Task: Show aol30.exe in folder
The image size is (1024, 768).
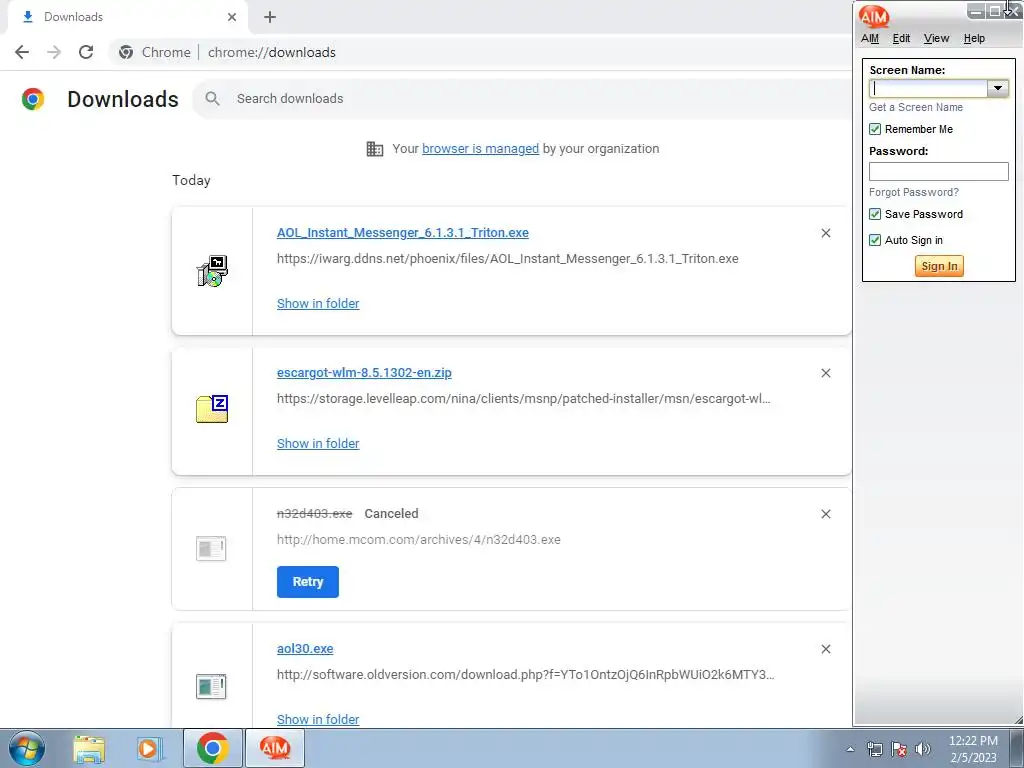Action: coord(318,719)
